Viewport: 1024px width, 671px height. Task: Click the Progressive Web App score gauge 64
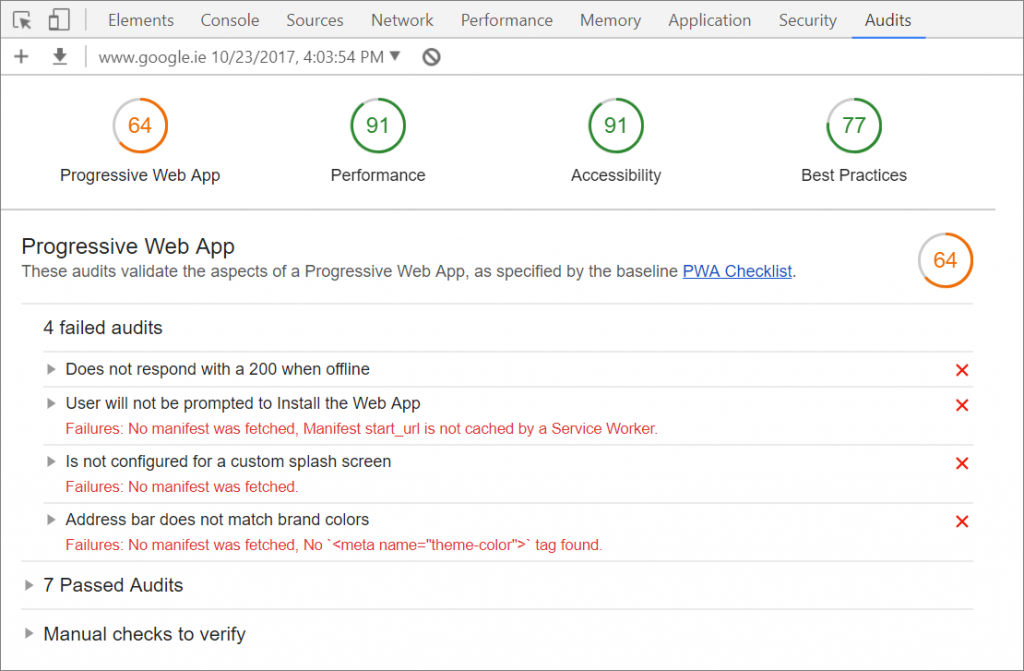(140, 125)
